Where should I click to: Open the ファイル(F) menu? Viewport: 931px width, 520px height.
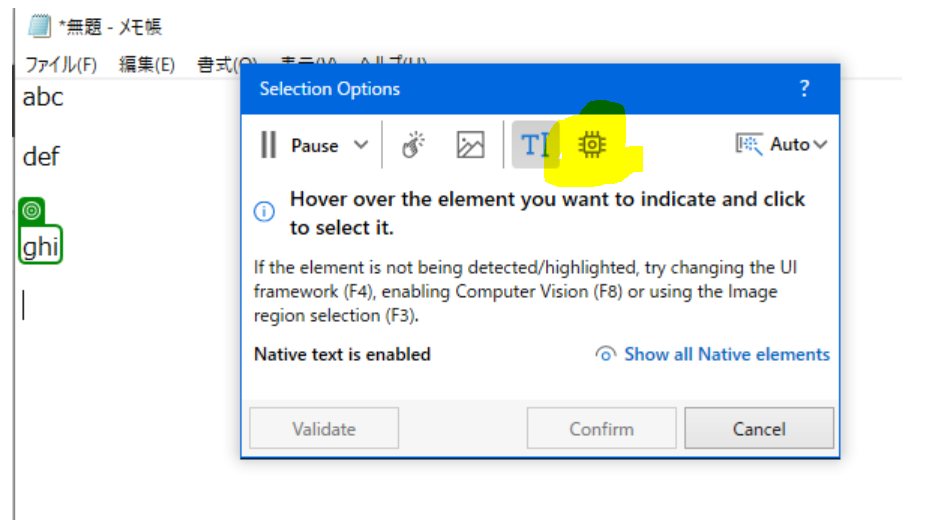click(60, 64)
